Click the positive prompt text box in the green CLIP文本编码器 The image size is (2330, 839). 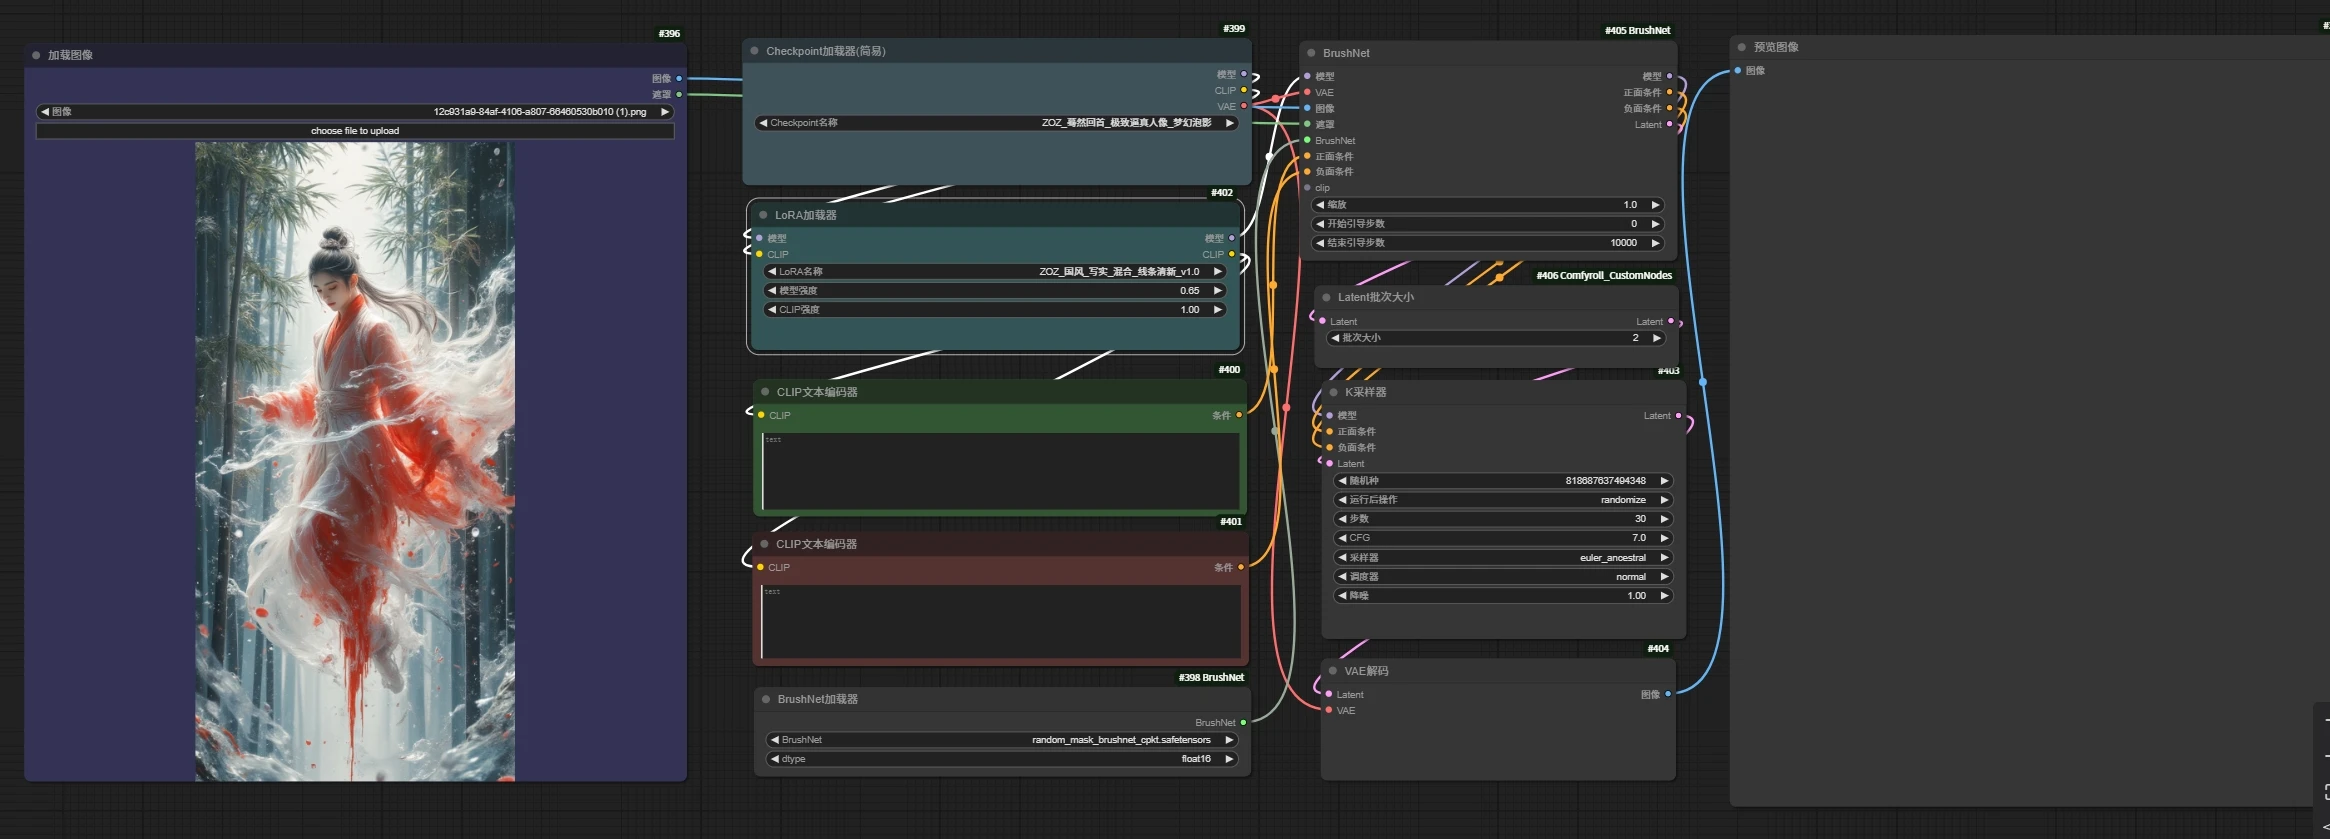(1000, 472)
